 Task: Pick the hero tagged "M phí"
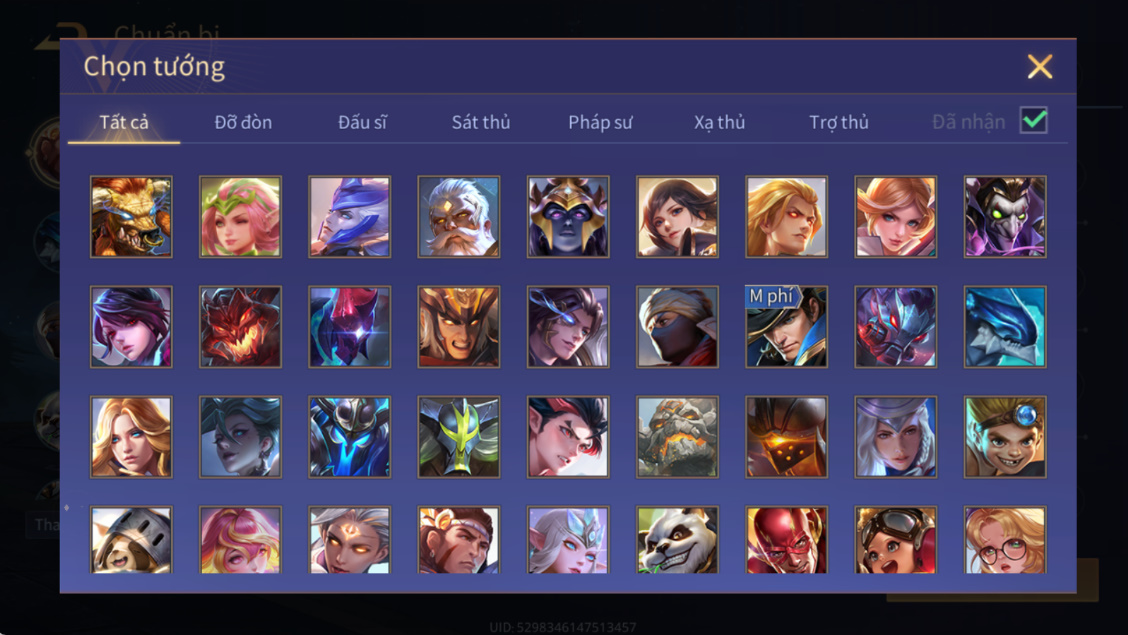[x=786, y=326]
